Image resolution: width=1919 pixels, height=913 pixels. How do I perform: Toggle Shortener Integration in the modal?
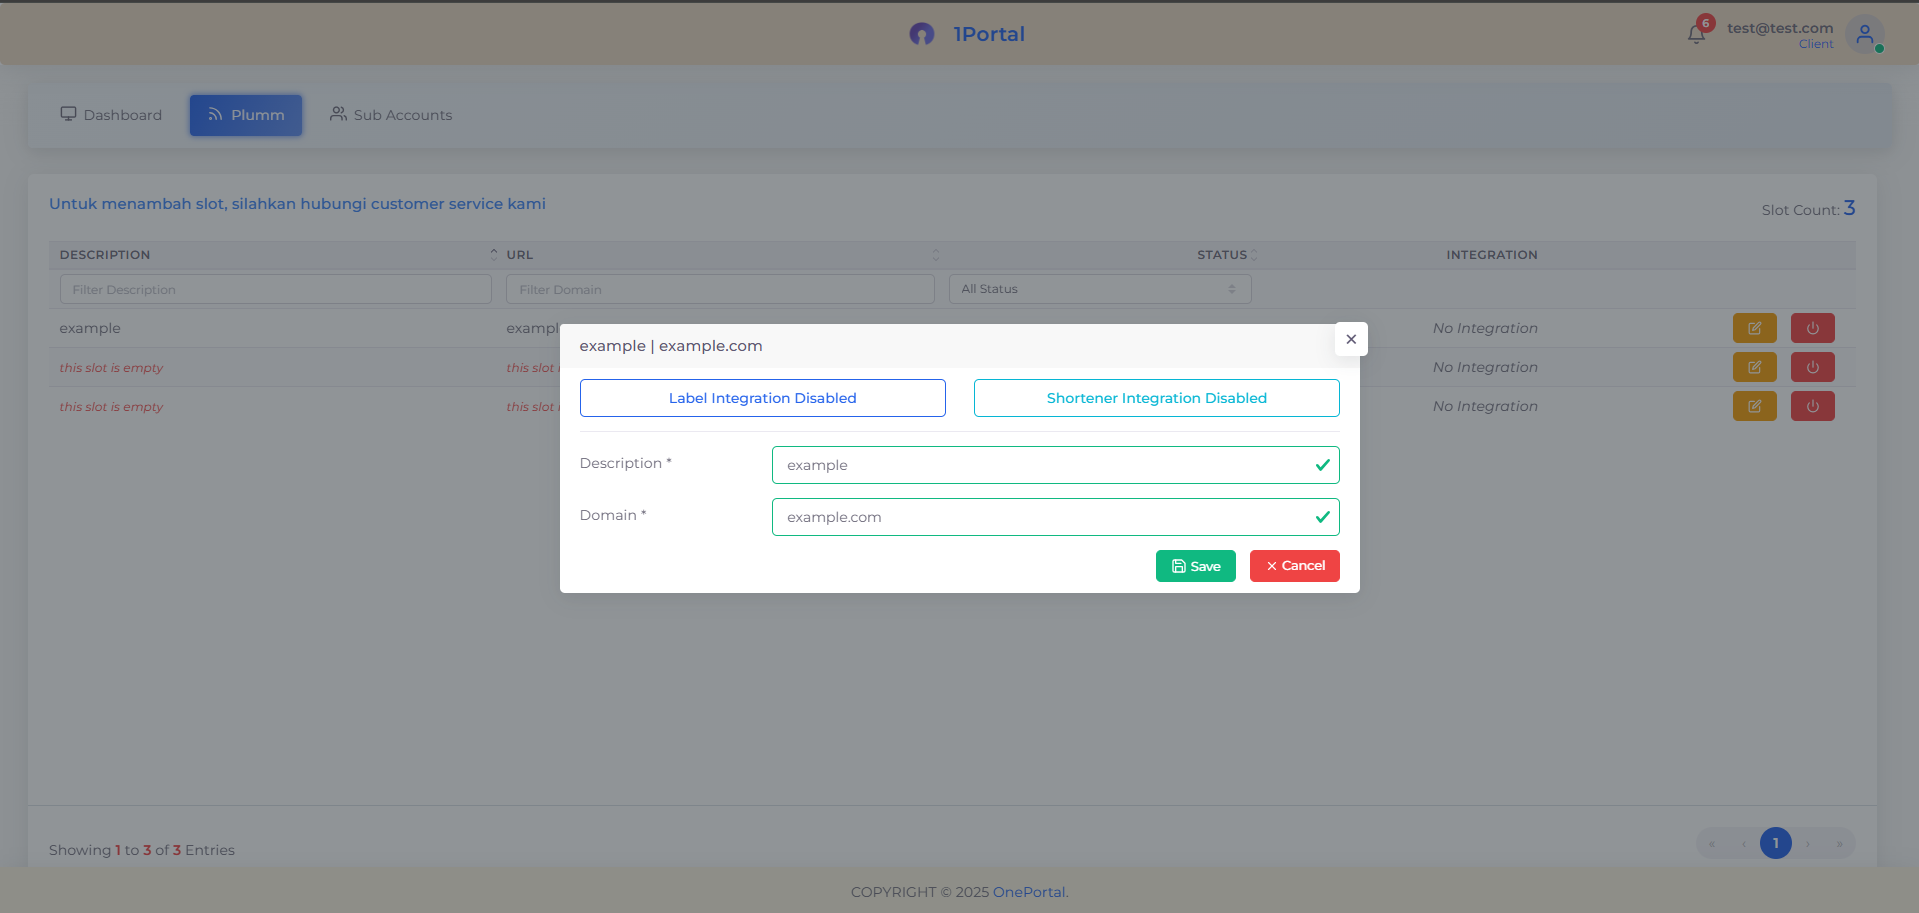pyautogui.click(x=1155, y=397)
